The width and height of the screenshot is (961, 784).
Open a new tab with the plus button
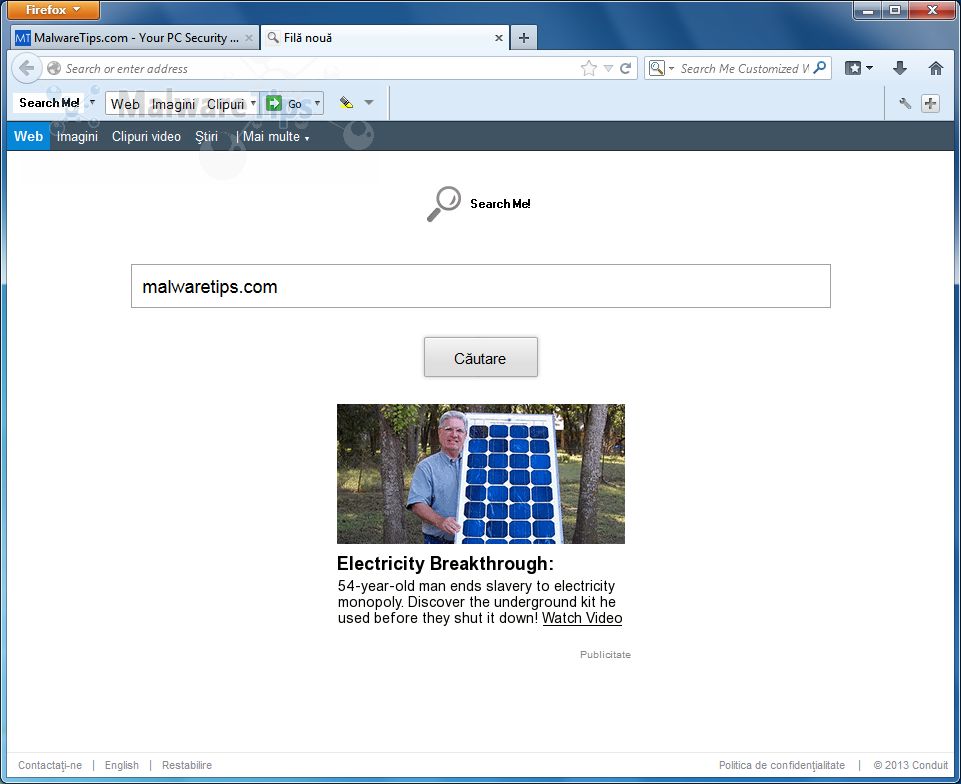[523, 38]
